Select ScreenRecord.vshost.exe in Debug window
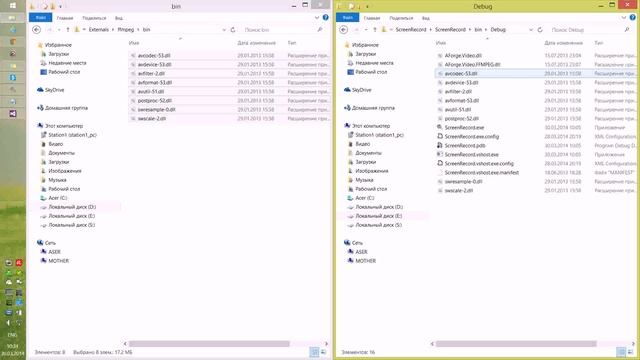 click(x=471, y=155)
